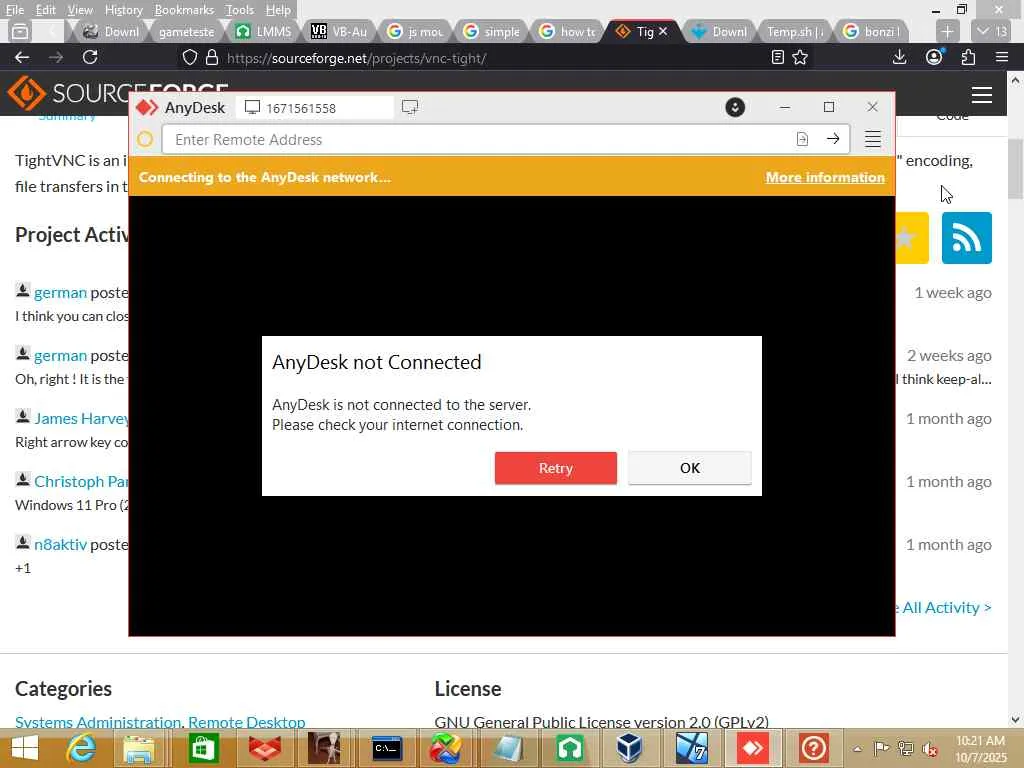This screenshot has width=1024, height=768.
Task: Click the RSS feed icon
Action: 967,238
